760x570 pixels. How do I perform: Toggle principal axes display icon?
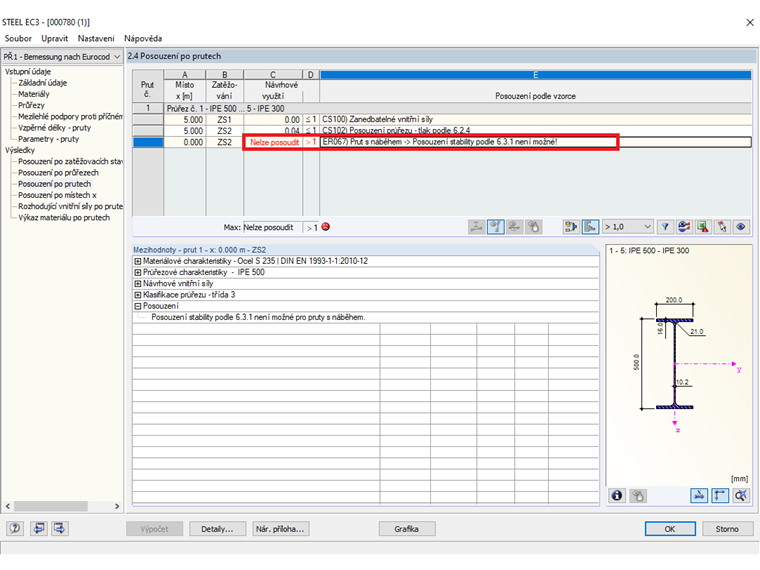(x=720, y=495)
